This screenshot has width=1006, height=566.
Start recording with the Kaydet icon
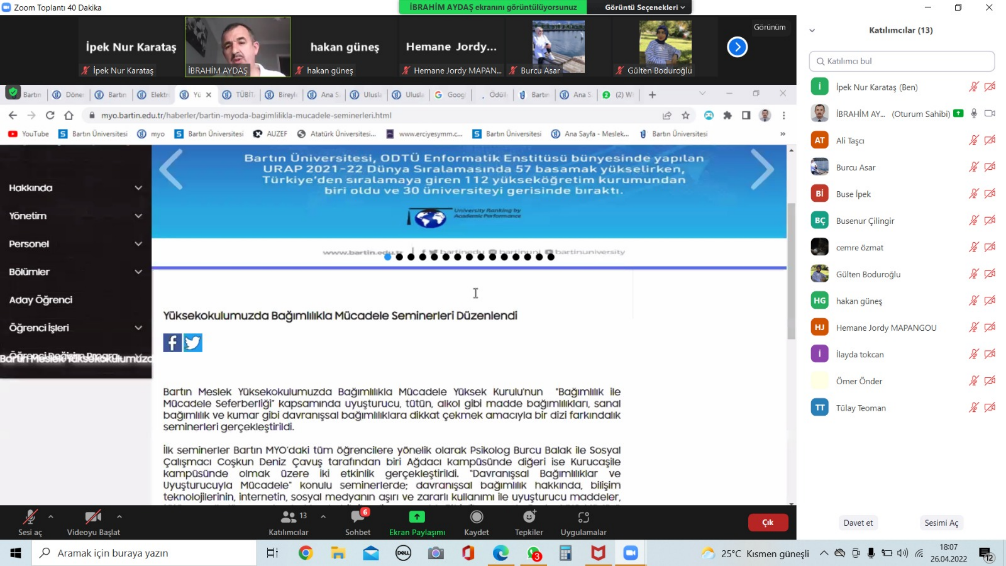coord(476,518)
